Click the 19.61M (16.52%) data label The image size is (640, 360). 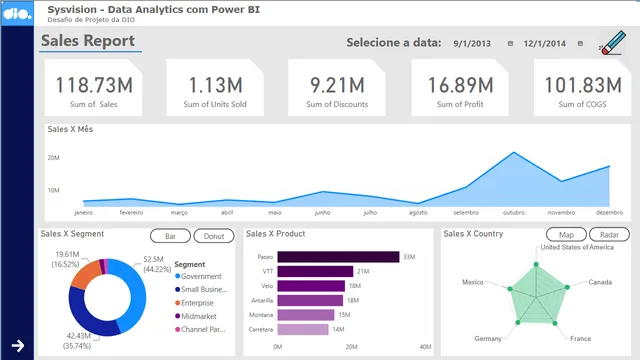click(65, 259)
